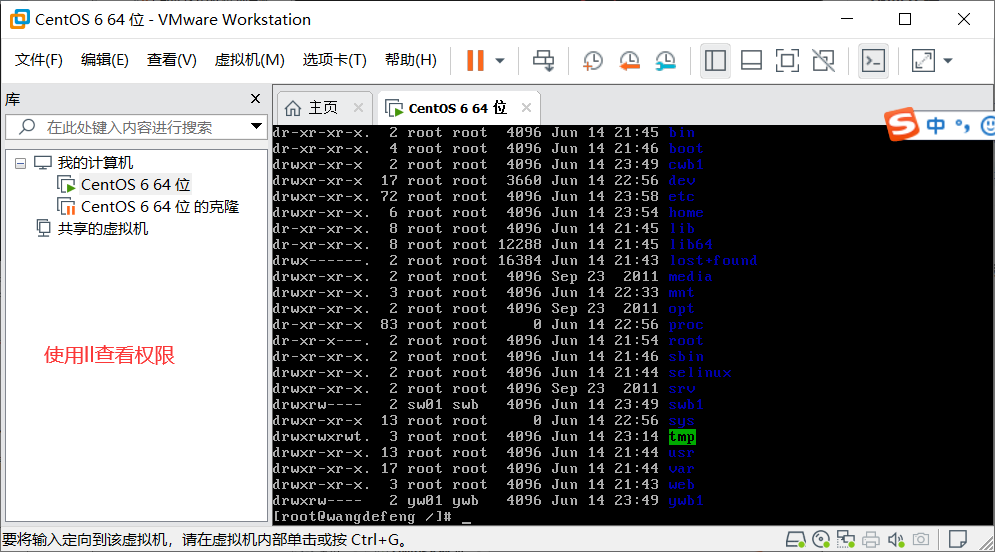Send Ctrl+Alt+Del to the virtual machine
Image resolution: width=995 pixels, height=552 pixels.
pyautogui.click(x=543, y=61)
